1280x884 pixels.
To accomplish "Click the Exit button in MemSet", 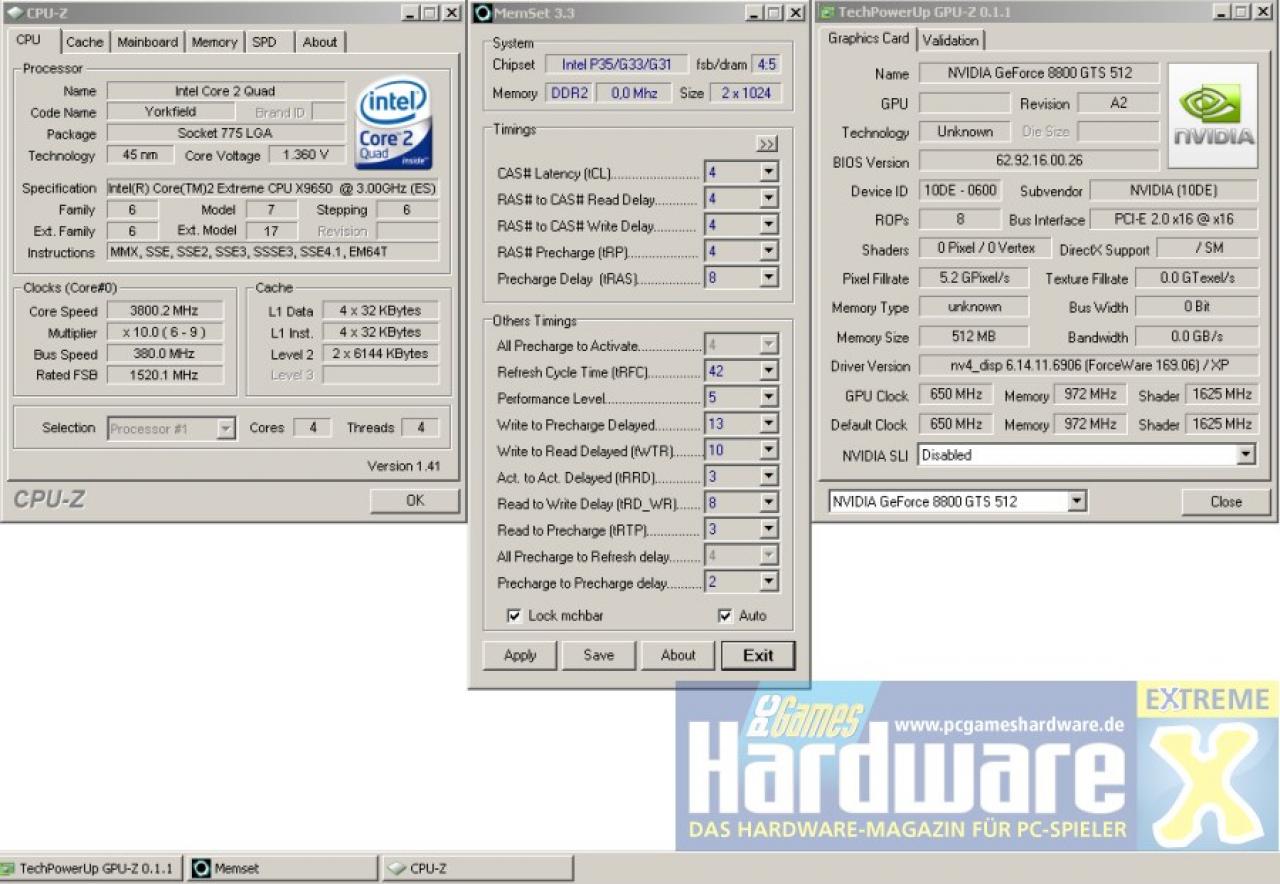I will click(758, 655).
